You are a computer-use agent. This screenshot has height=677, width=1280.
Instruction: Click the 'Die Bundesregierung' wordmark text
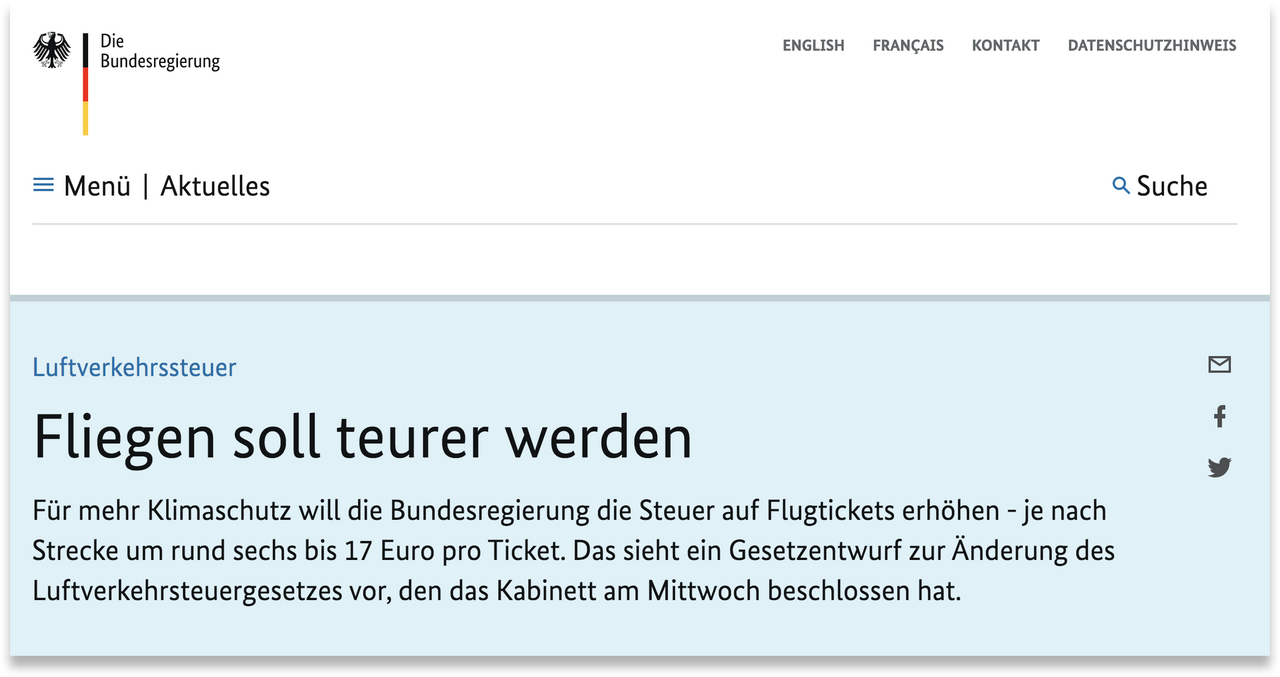point(159,52)
